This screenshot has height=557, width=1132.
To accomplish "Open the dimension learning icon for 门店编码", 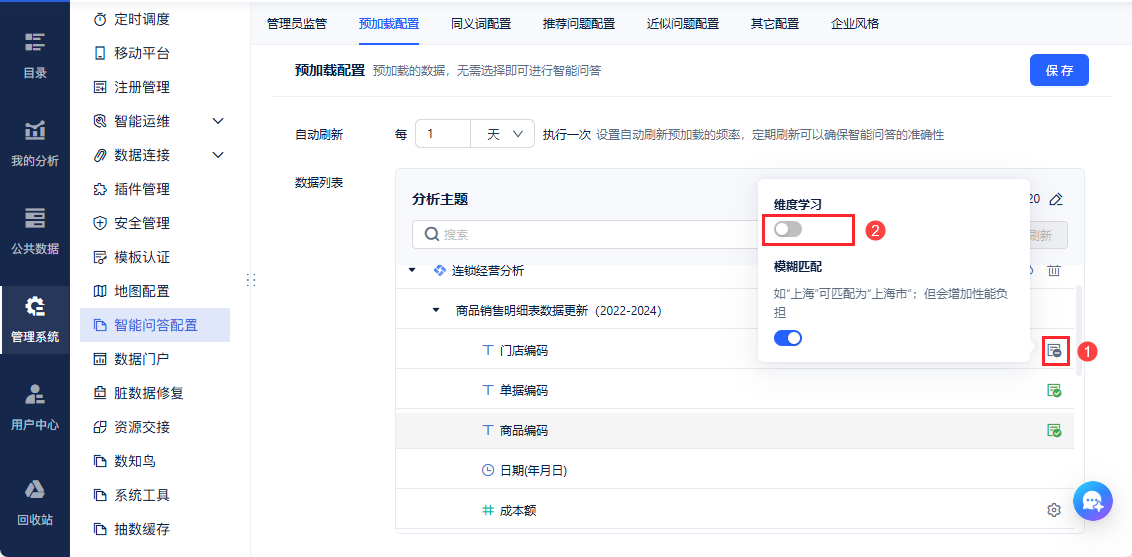I will tap(1054, 351).
